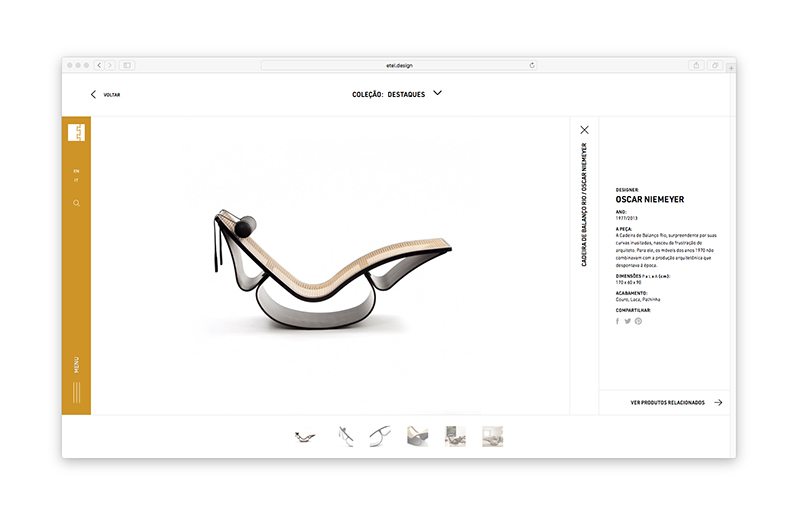Reload the page with the refresh icon
Image resolution: width=800 pixels, height=517 pixels.
tap(532, 65)
